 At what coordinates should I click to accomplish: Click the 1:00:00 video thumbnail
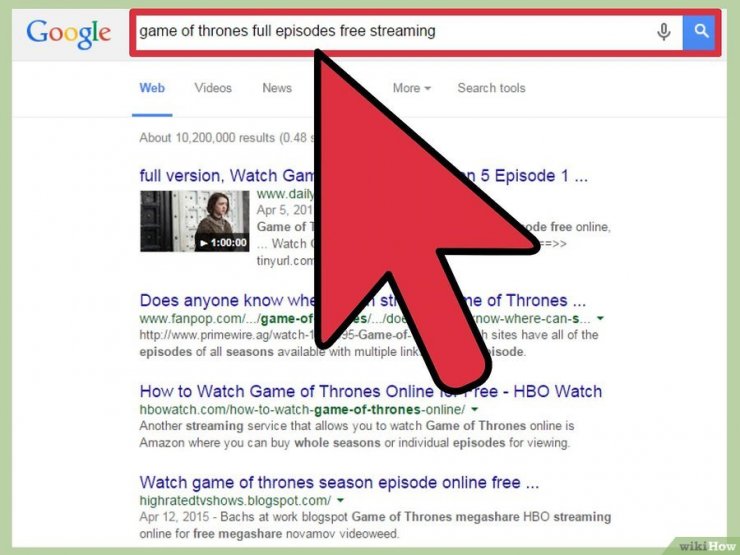point(194,221)
